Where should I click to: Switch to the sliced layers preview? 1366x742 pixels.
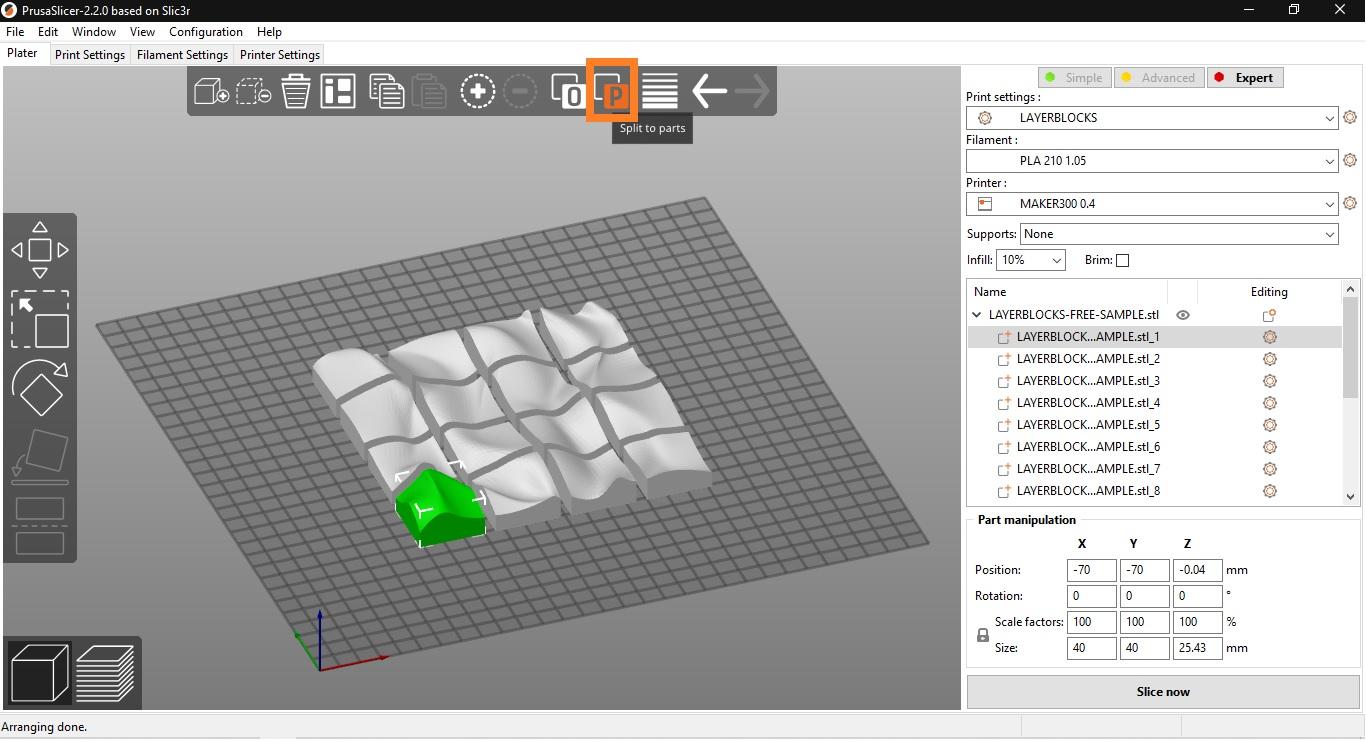(x=105, y=672)
